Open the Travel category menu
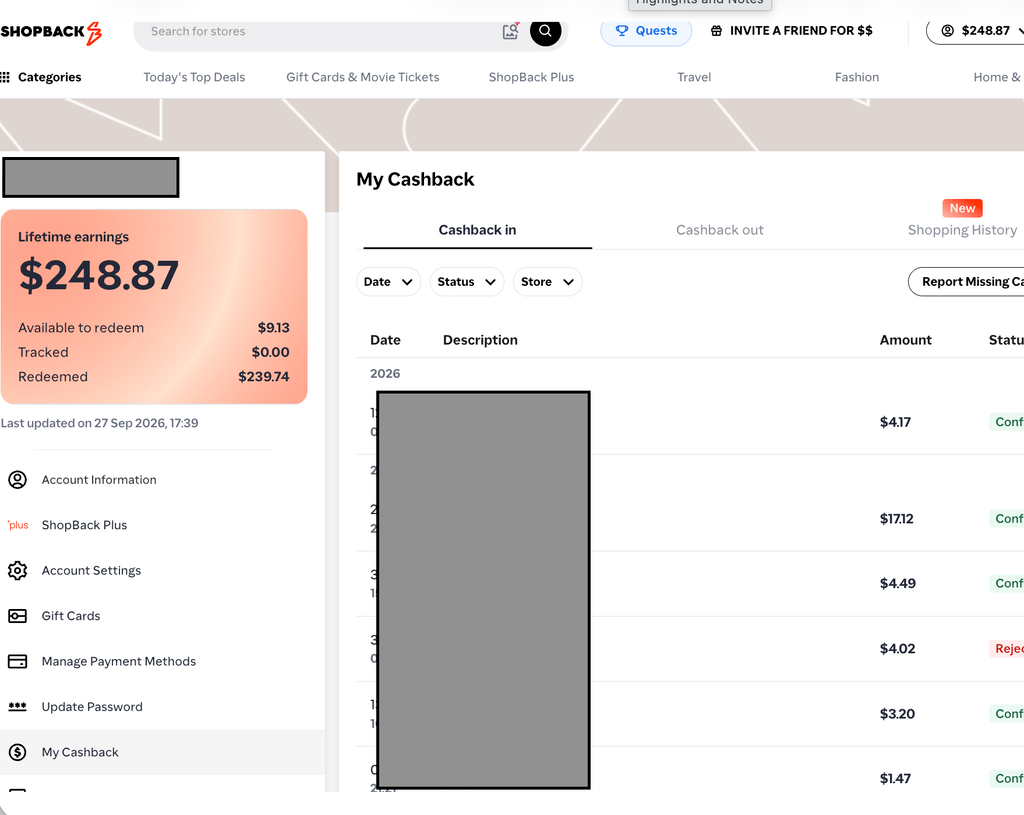This screenshot has height=815, width=1024. coord(694,77)
